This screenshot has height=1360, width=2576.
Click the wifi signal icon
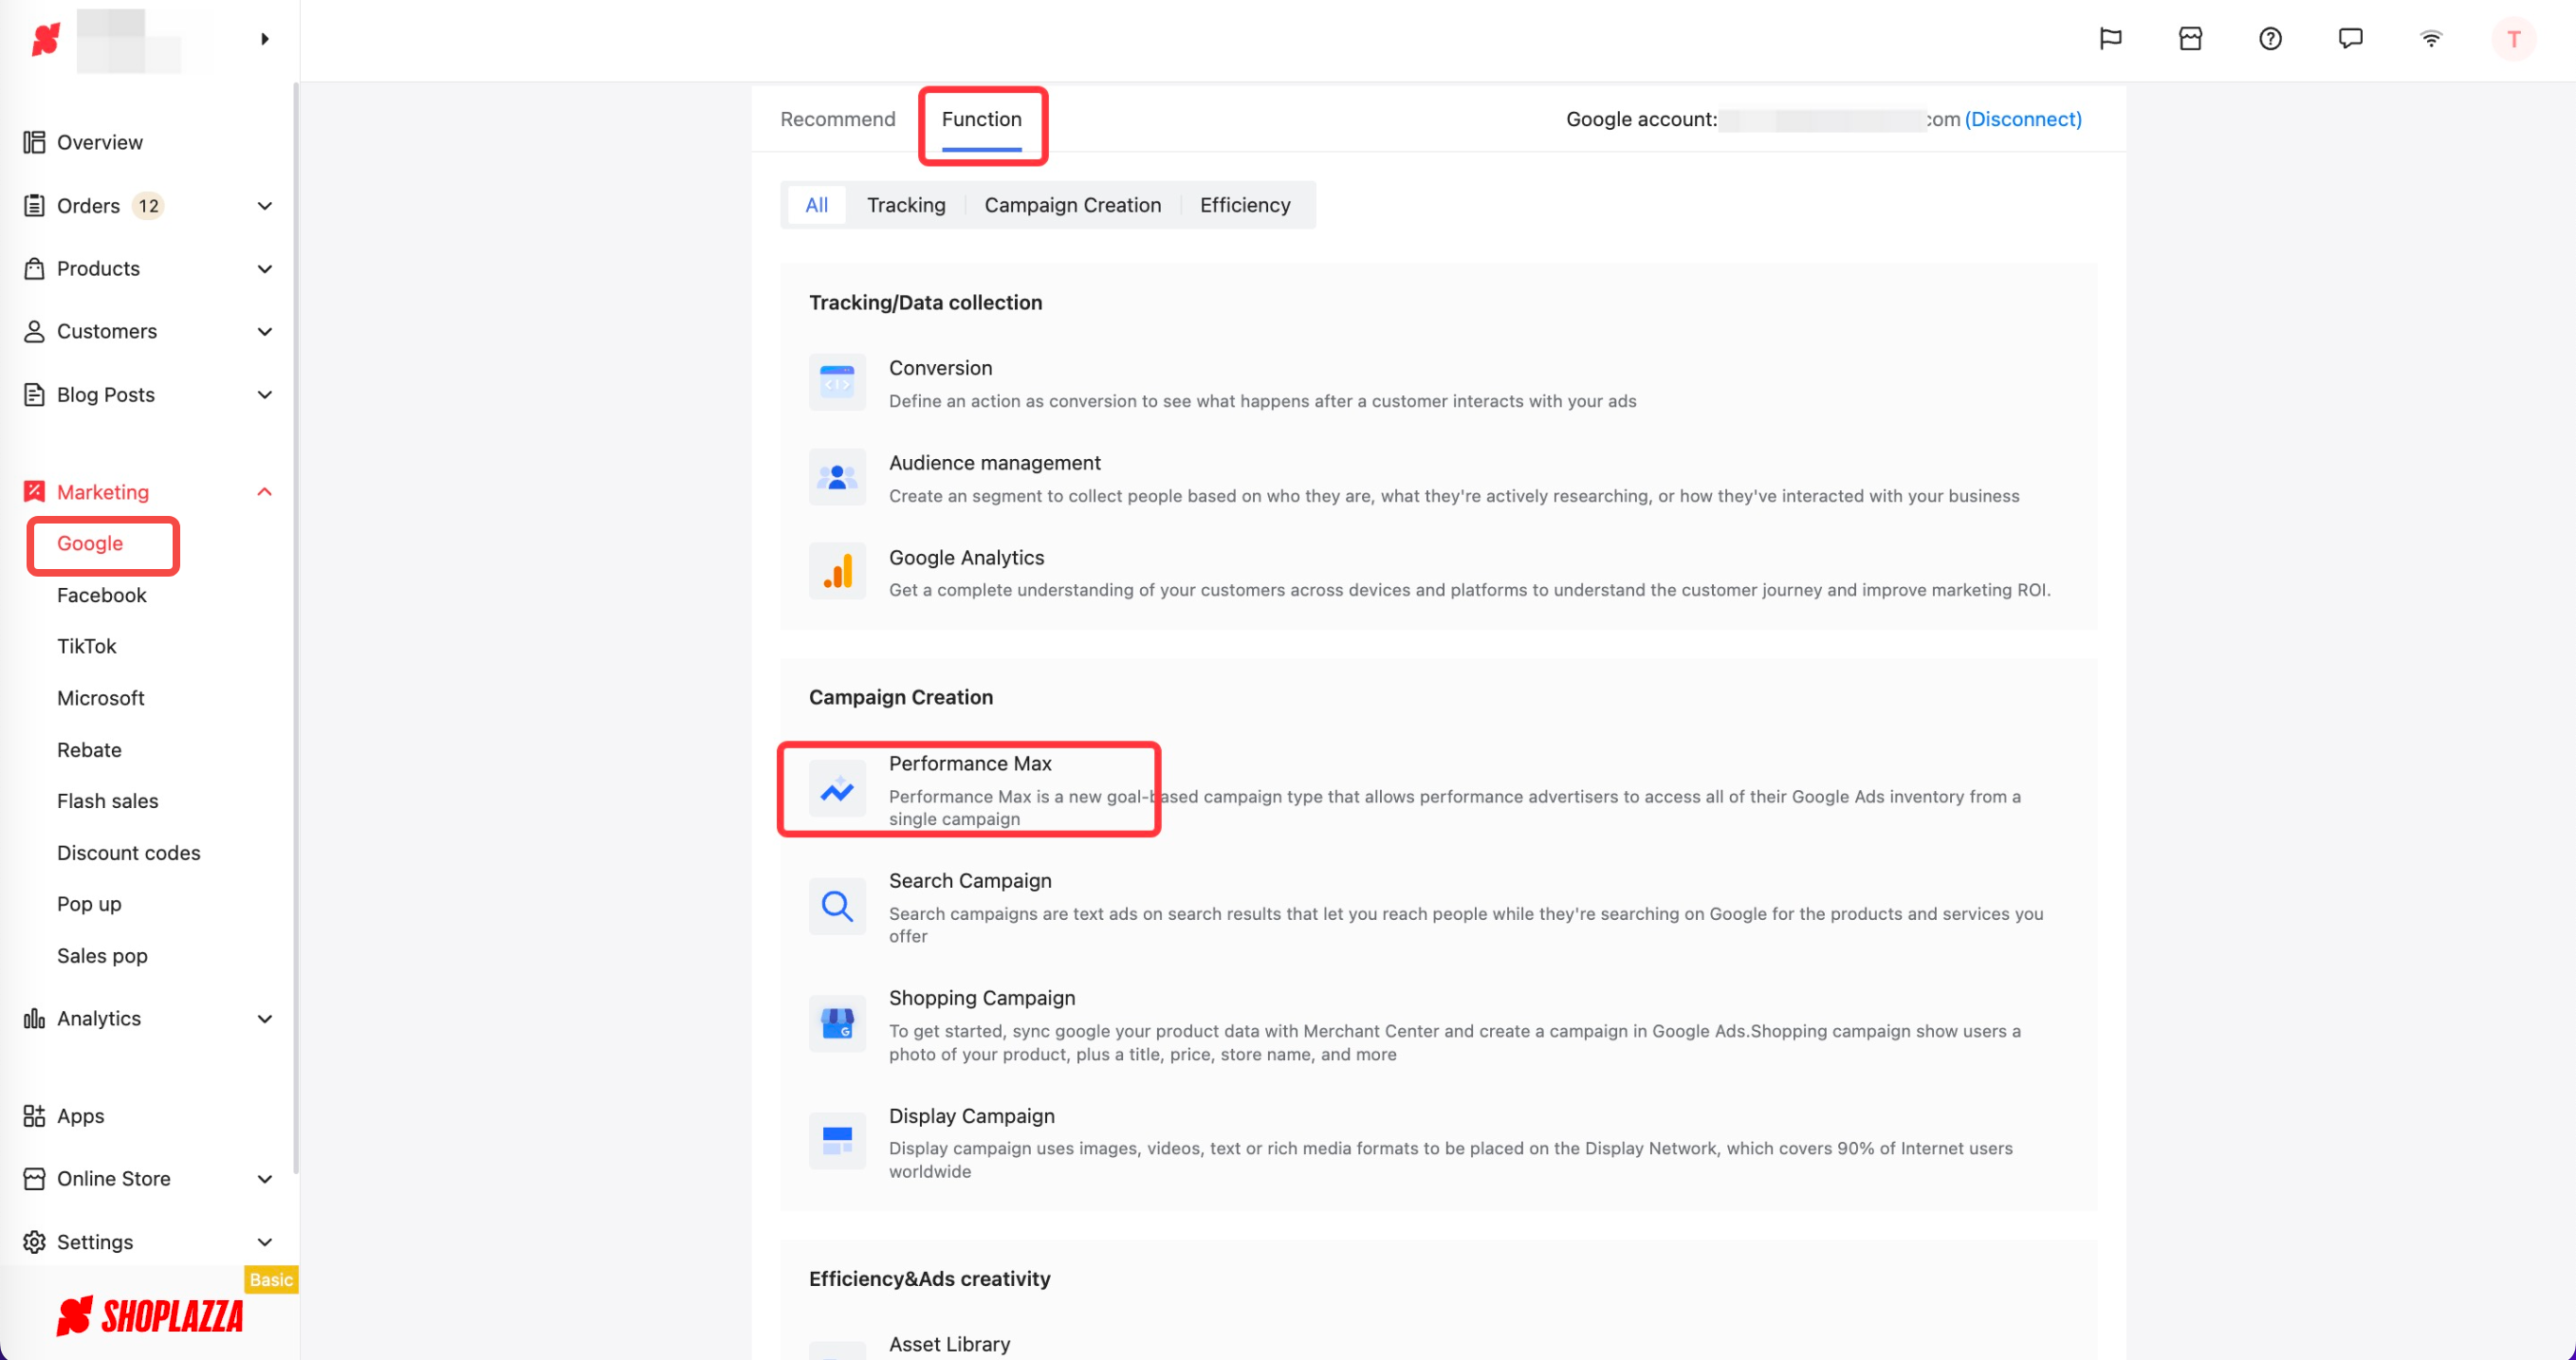[x=2430, y=39]
